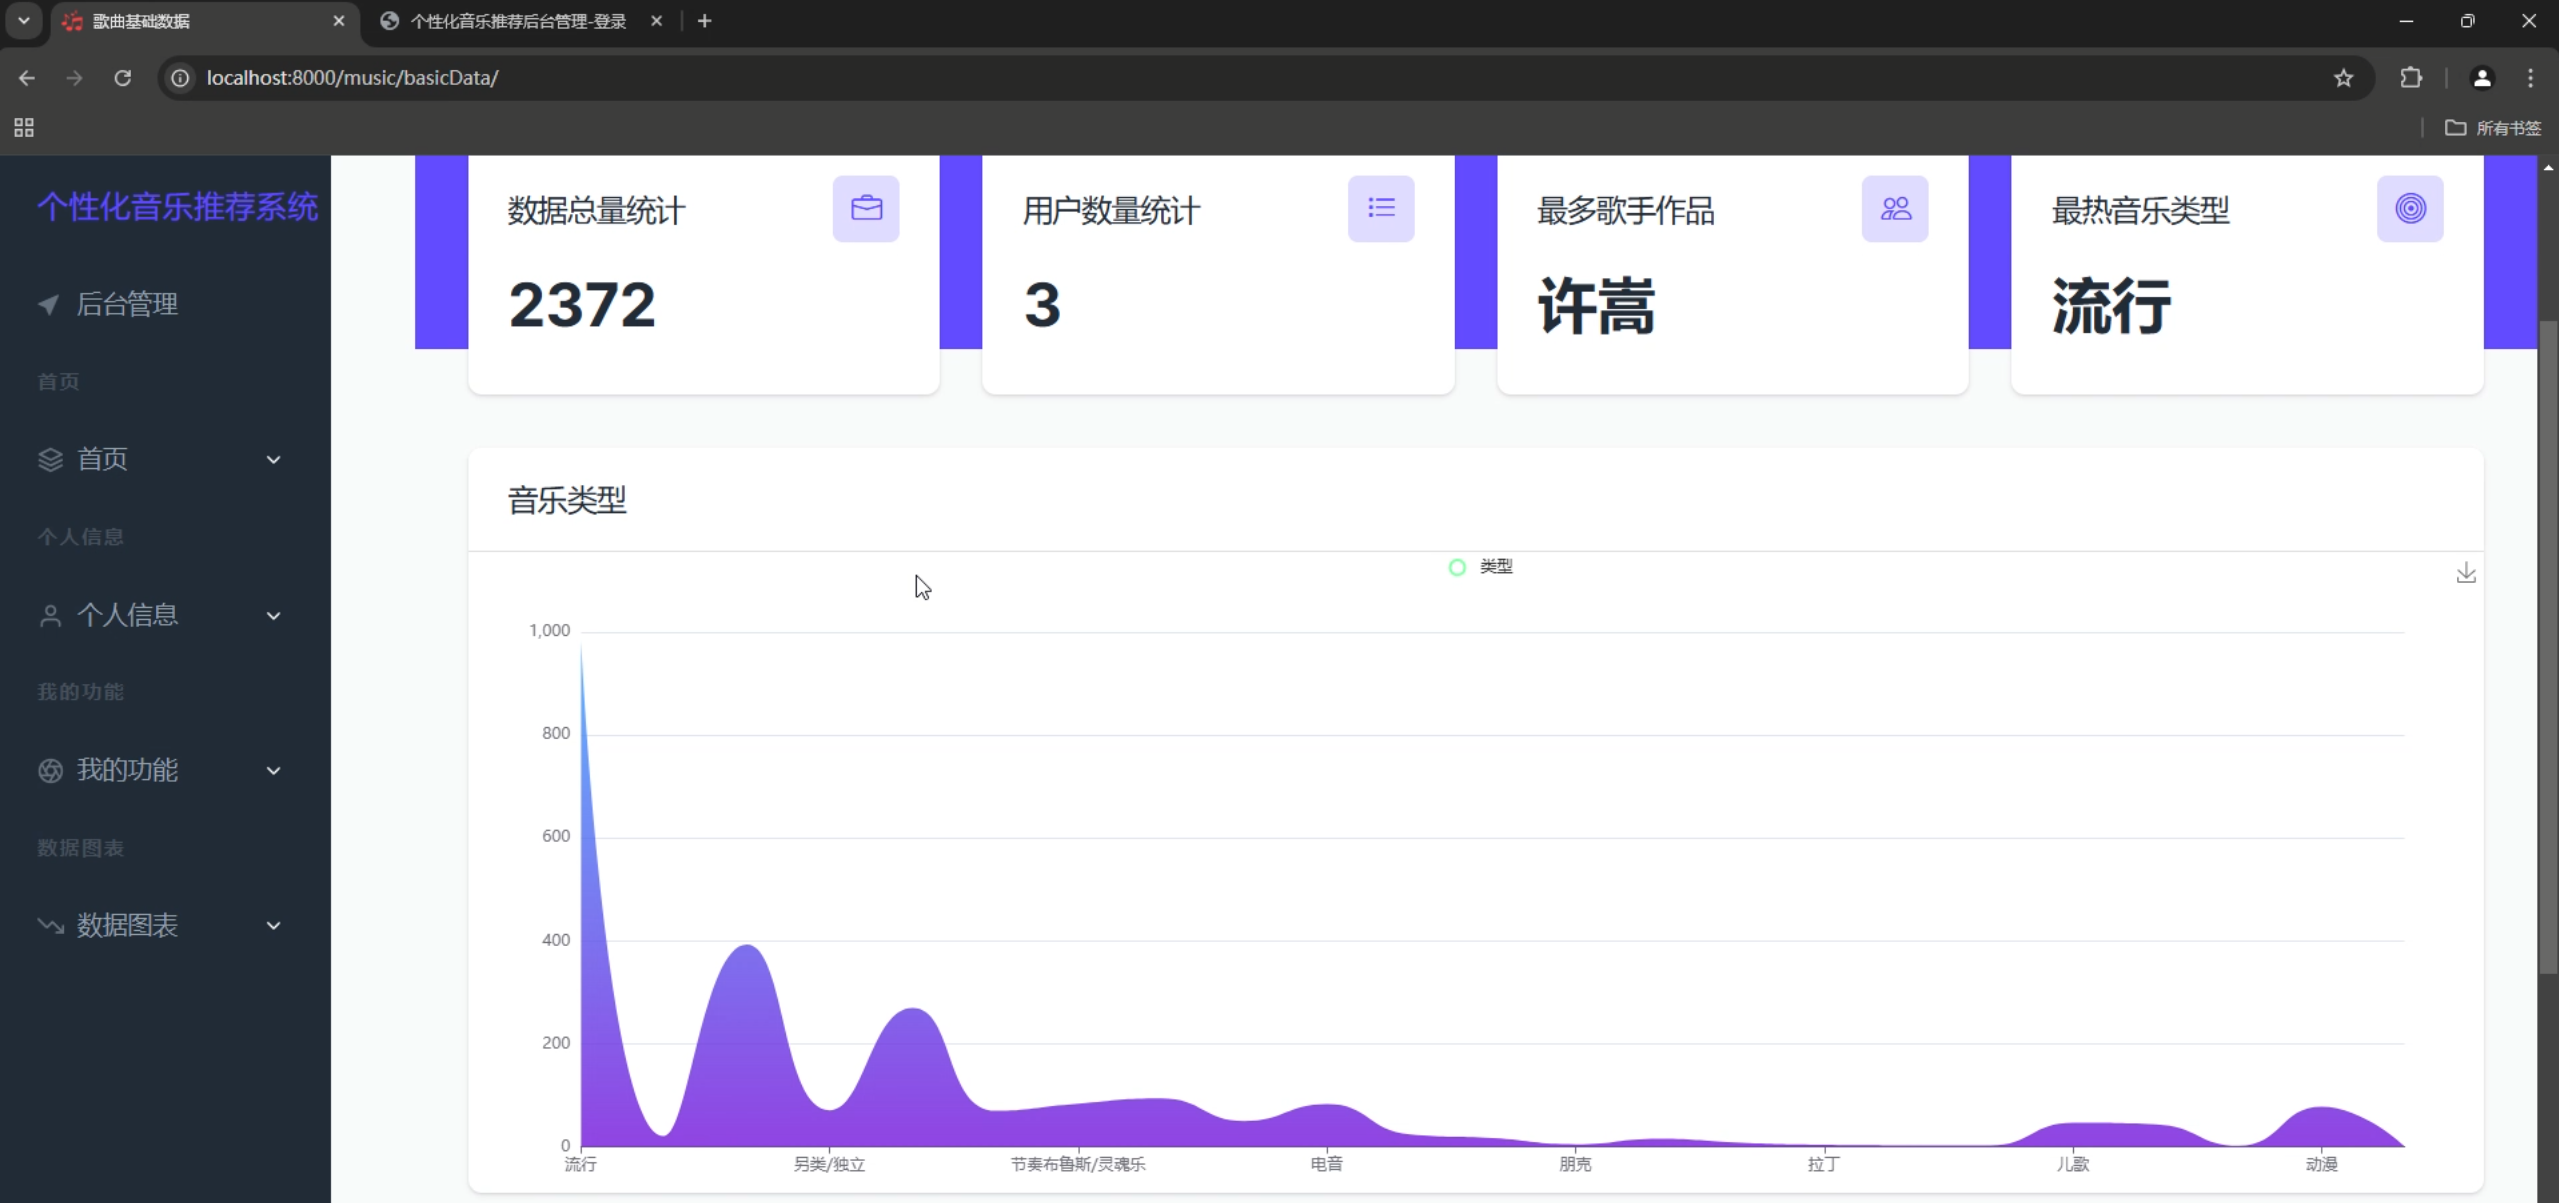
Task: Click the 朋克 x-axis label
Action: 1575,1164
